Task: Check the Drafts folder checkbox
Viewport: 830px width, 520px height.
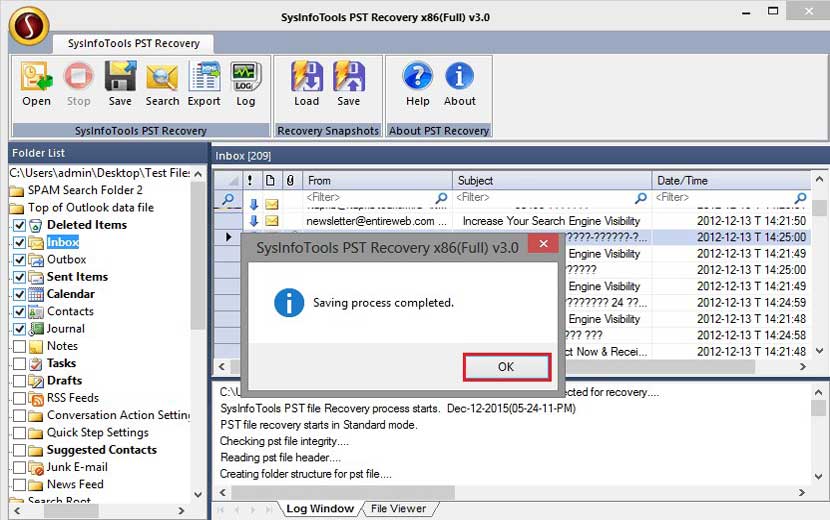Action: [x=20, y=381]
